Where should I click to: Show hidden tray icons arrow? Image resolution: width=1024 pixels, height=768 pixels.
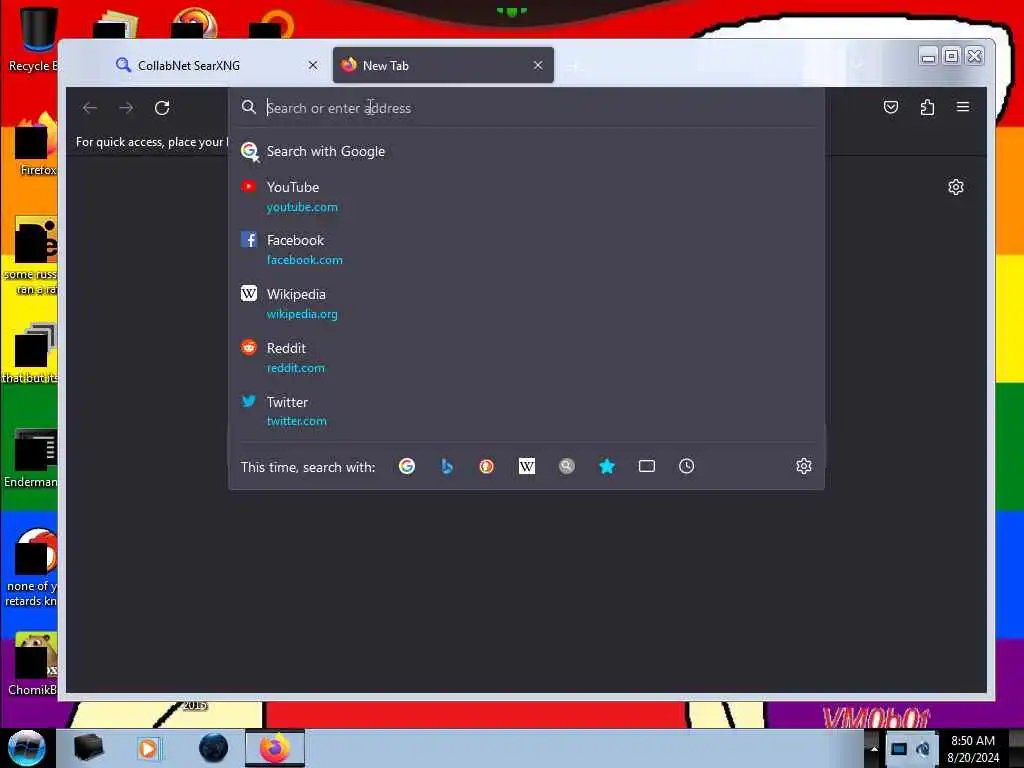coord(873,748)
